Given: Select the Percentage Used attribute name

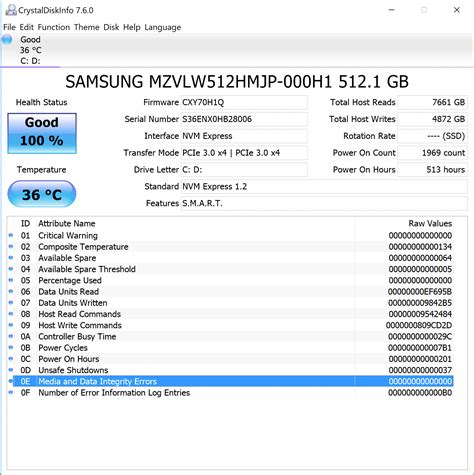Looking at the screenshot, I should point(70,280).
